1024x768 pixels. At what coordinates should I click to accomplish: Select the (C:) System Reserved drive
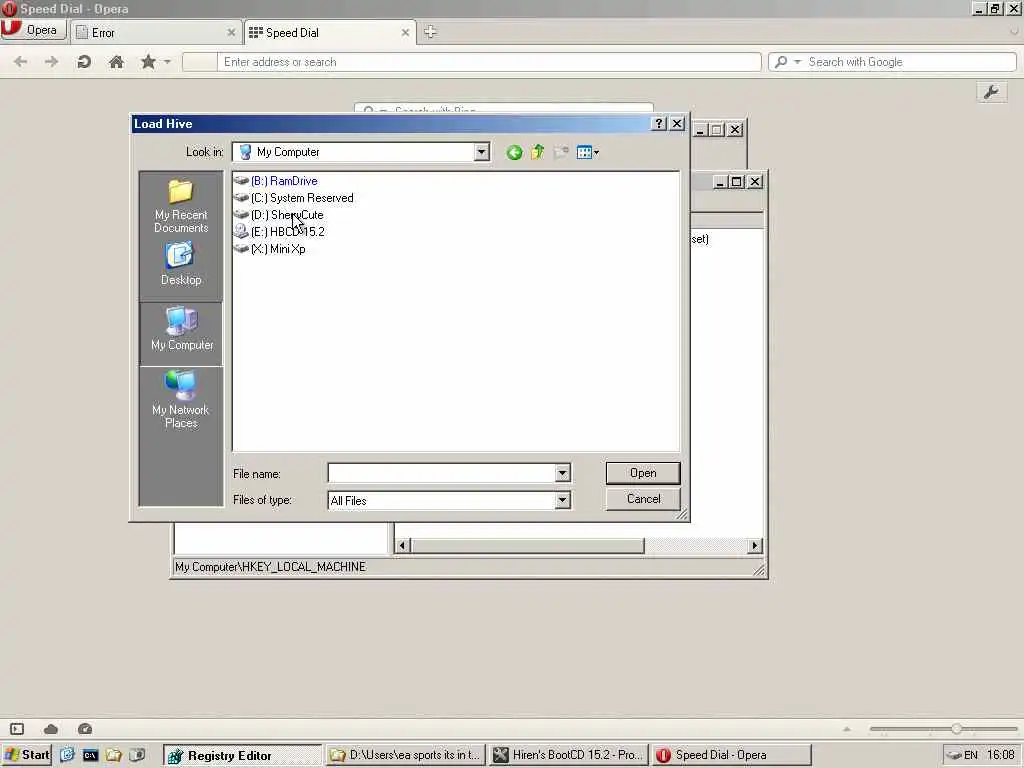(x=302, y=198)
